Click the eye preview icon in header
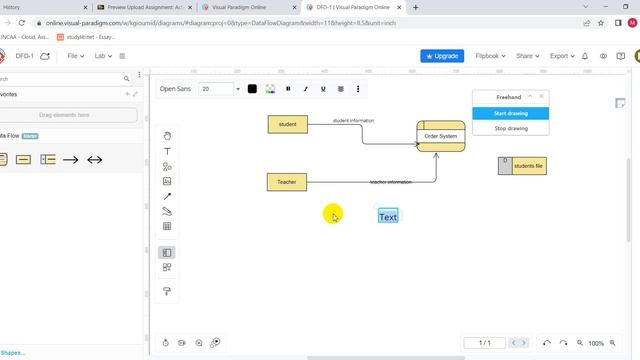The image size is (640, 360). 603,56
